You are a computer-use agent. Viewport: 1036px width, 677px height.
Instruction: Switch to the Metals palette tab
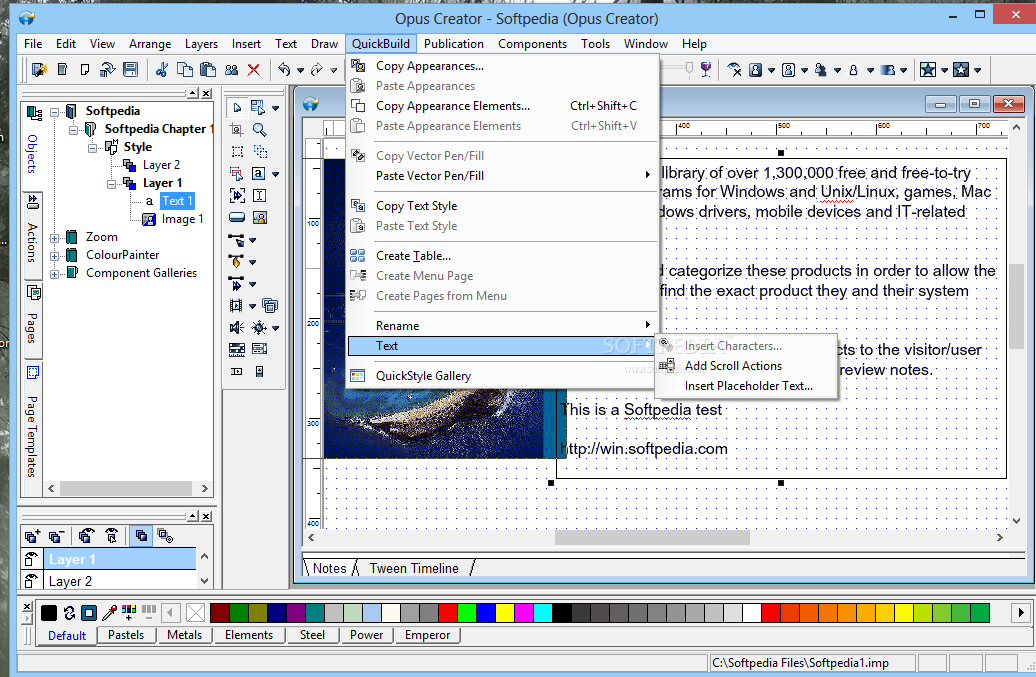point(185,635)
